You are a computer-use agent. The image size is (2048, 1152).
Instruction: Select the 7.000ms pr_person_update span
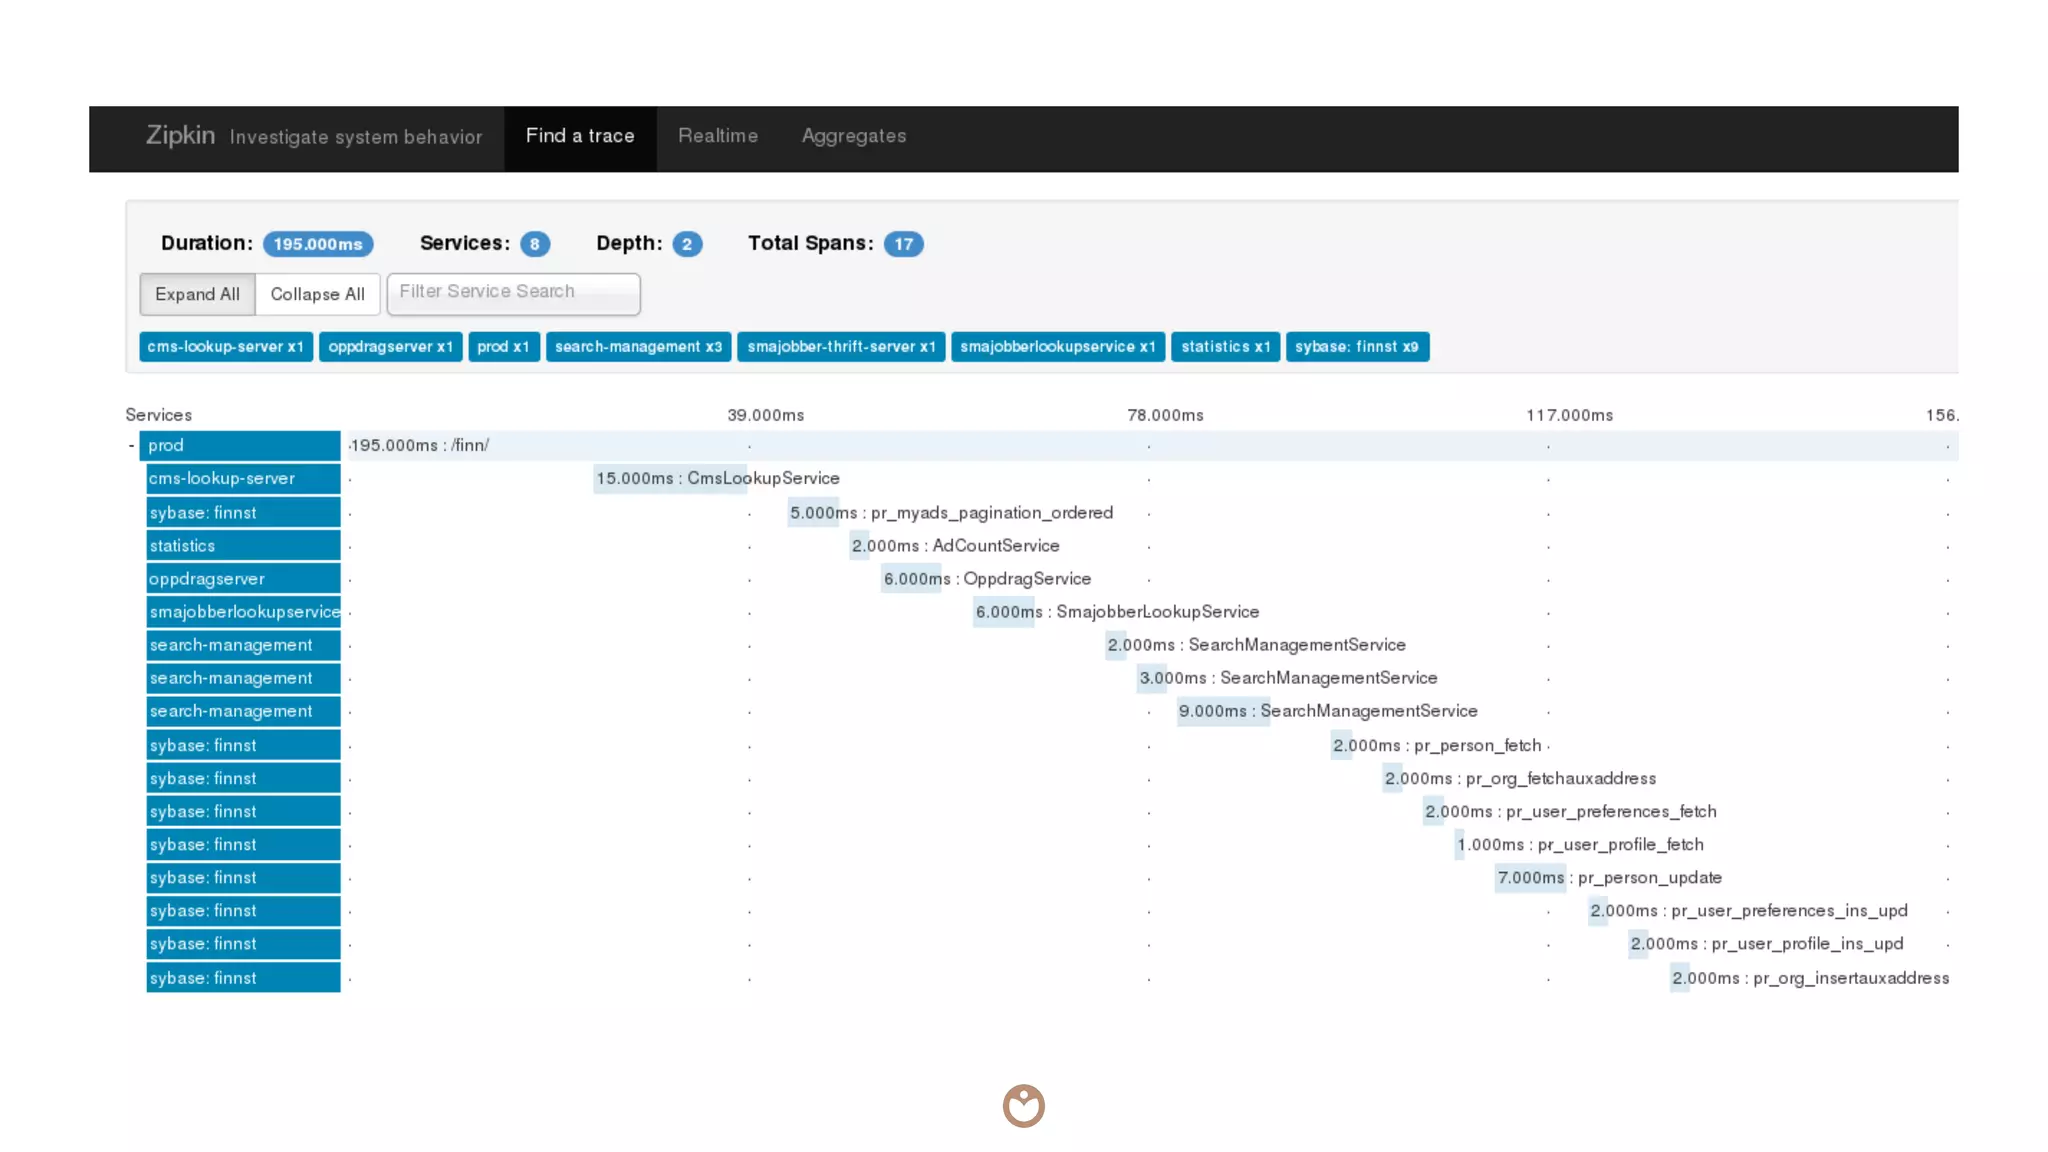1530,878
